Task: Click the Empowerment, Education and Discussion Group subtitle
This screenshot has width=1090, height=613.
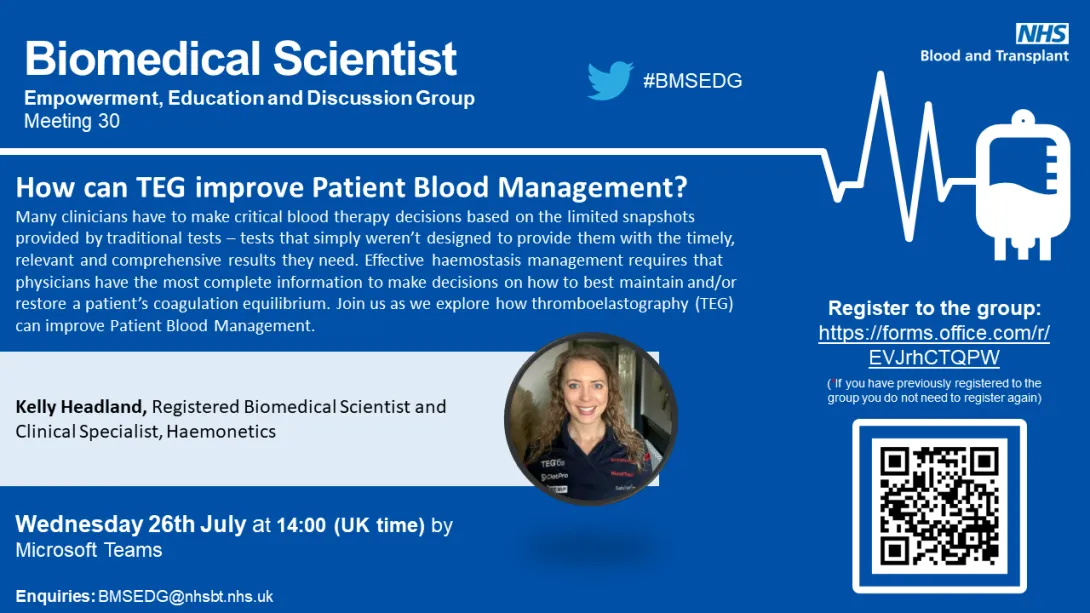Action: [249, 98]
